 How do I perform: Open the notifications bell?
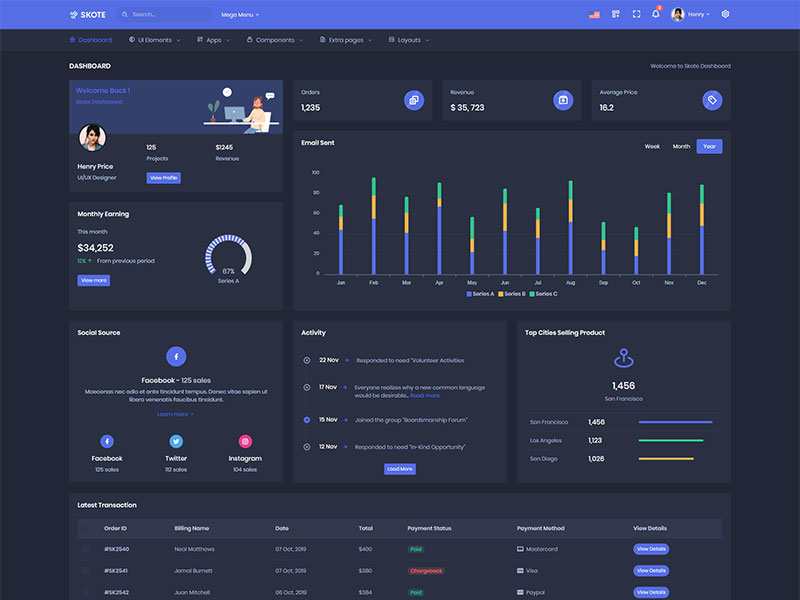pos(656,14)
